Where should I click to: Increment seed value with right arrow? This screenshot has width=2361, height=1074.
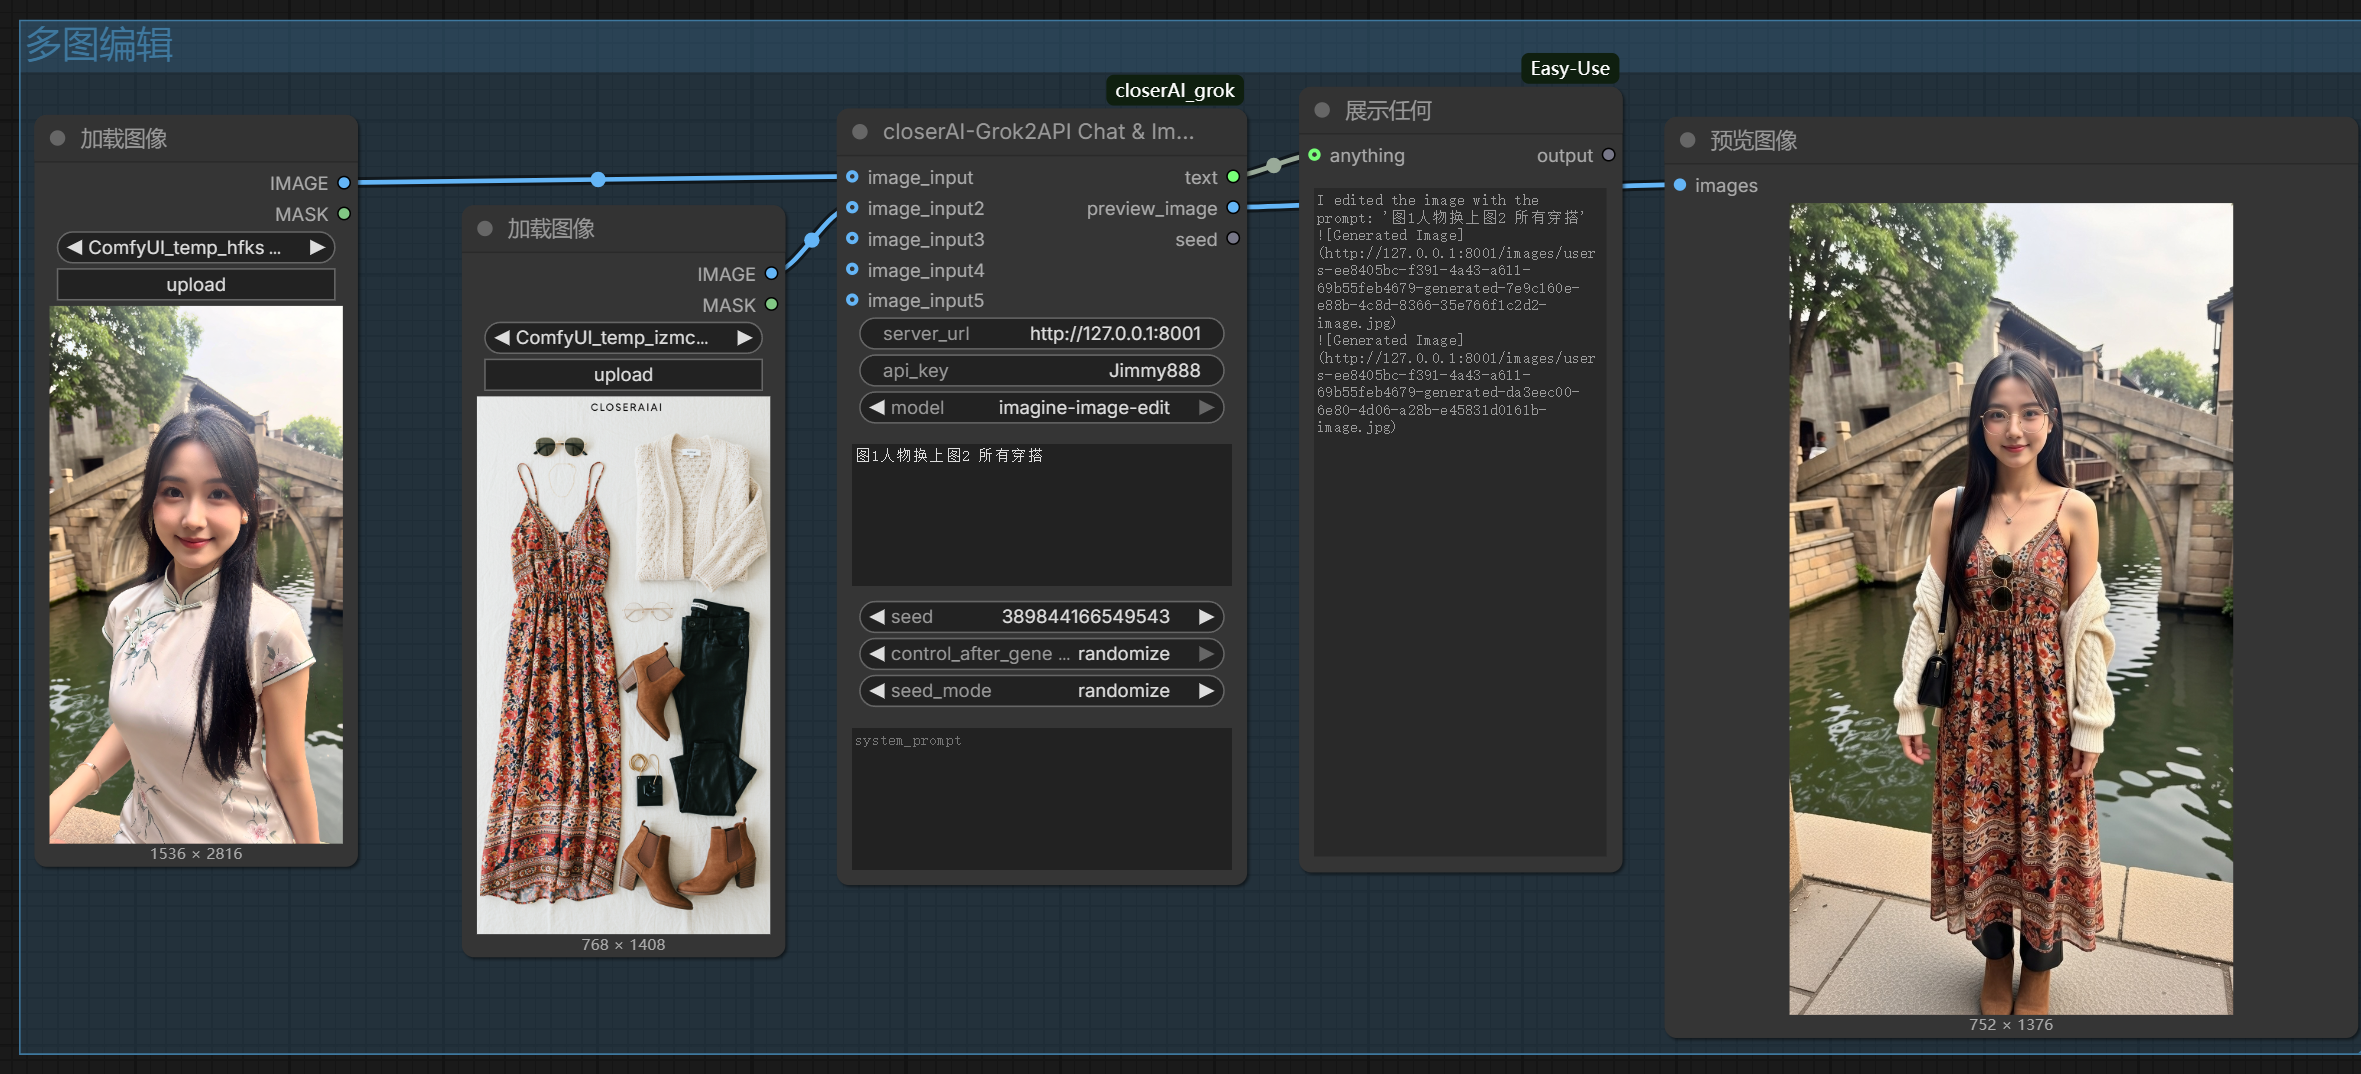pos(1206,617)
